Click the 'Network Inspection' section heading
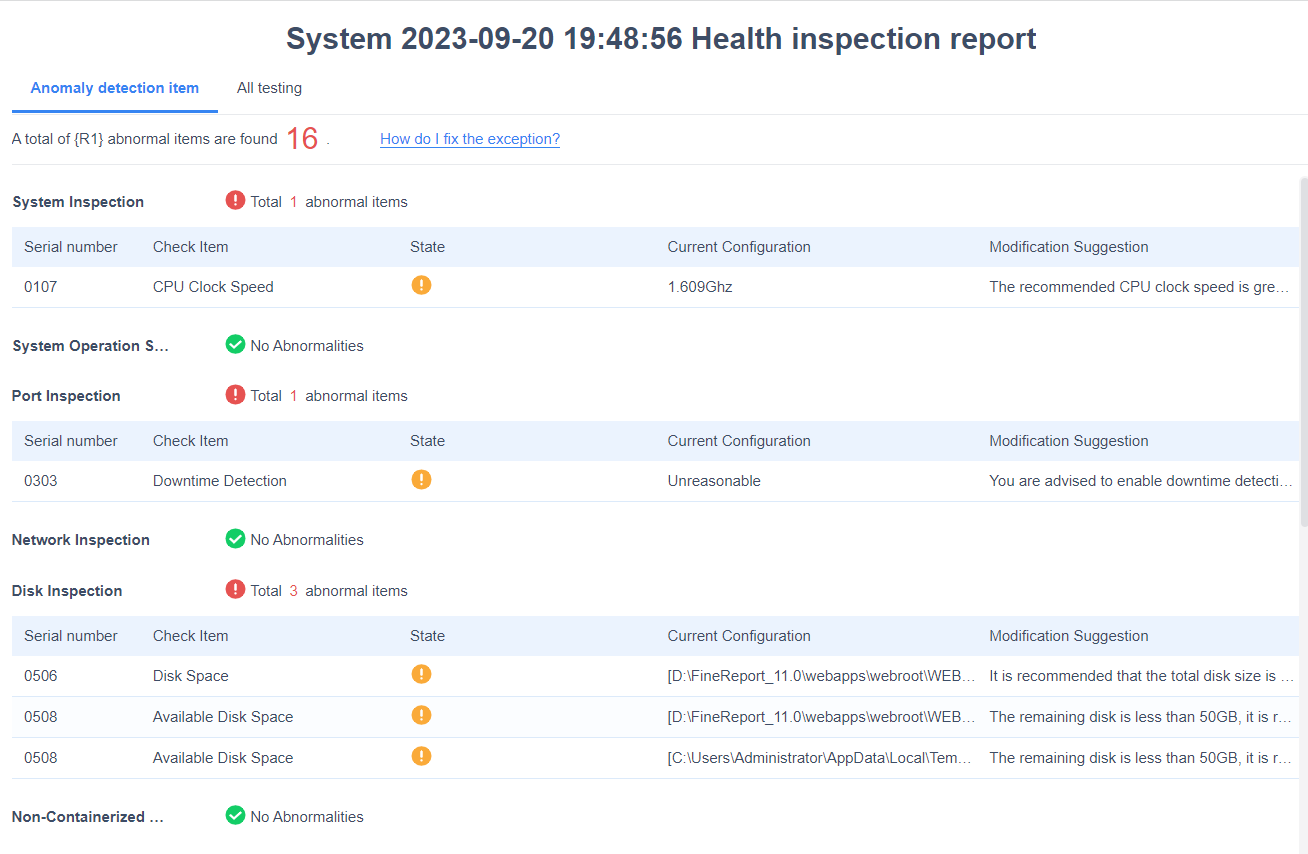The width and height of the screenshot is (1308, 854). coord(81,540)
